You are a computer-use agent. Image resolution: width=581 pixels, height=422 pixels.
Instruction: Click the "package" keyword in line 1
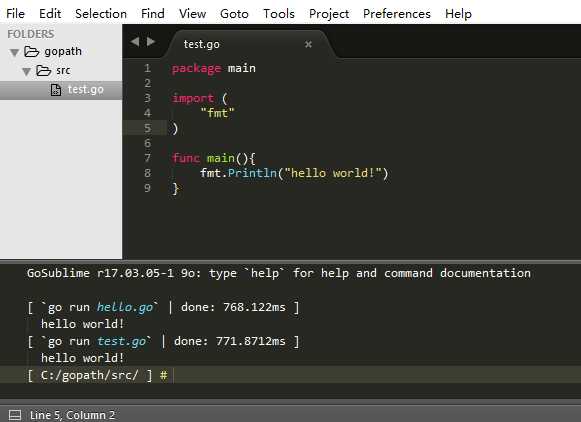click(x=196, y=69)
